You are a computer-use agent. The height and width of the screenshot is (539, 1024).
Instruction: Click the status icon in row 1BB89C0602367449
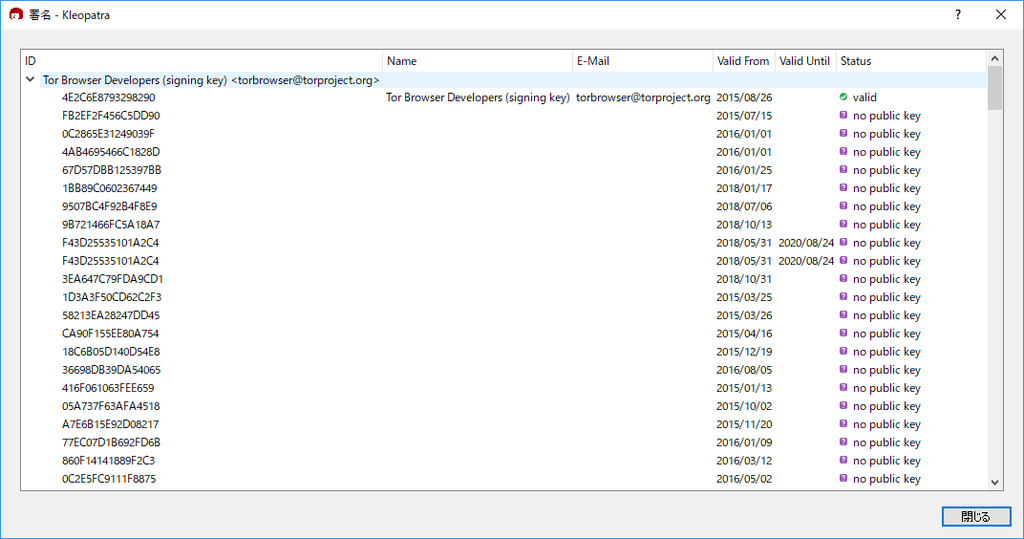[843, 188]
